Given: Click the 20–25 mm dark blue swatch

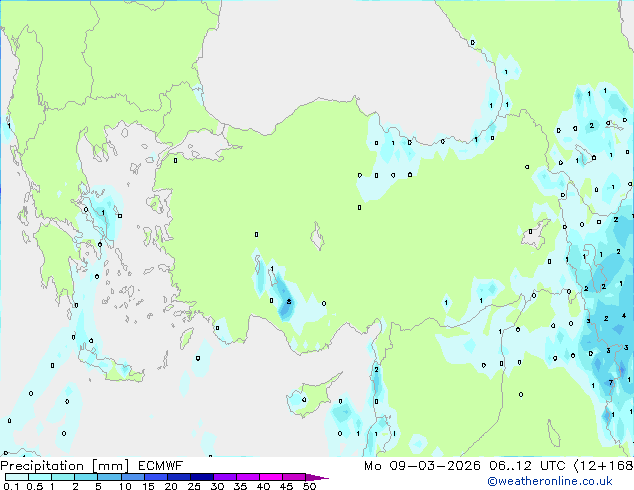Looking at the screenshot, I should coord(179,477).
